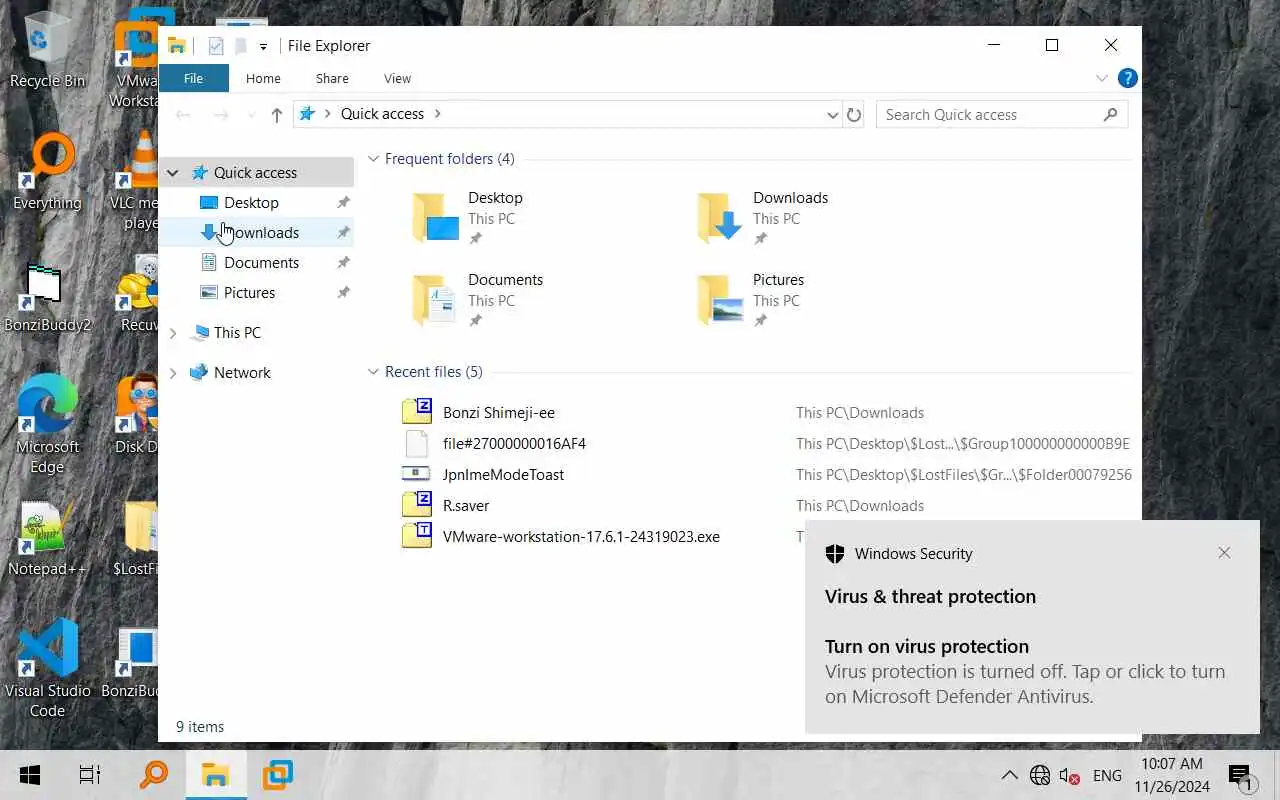The image size is (1280, 800).
Task: Open recent locations dropdown arrow
Action: [251, 115]
